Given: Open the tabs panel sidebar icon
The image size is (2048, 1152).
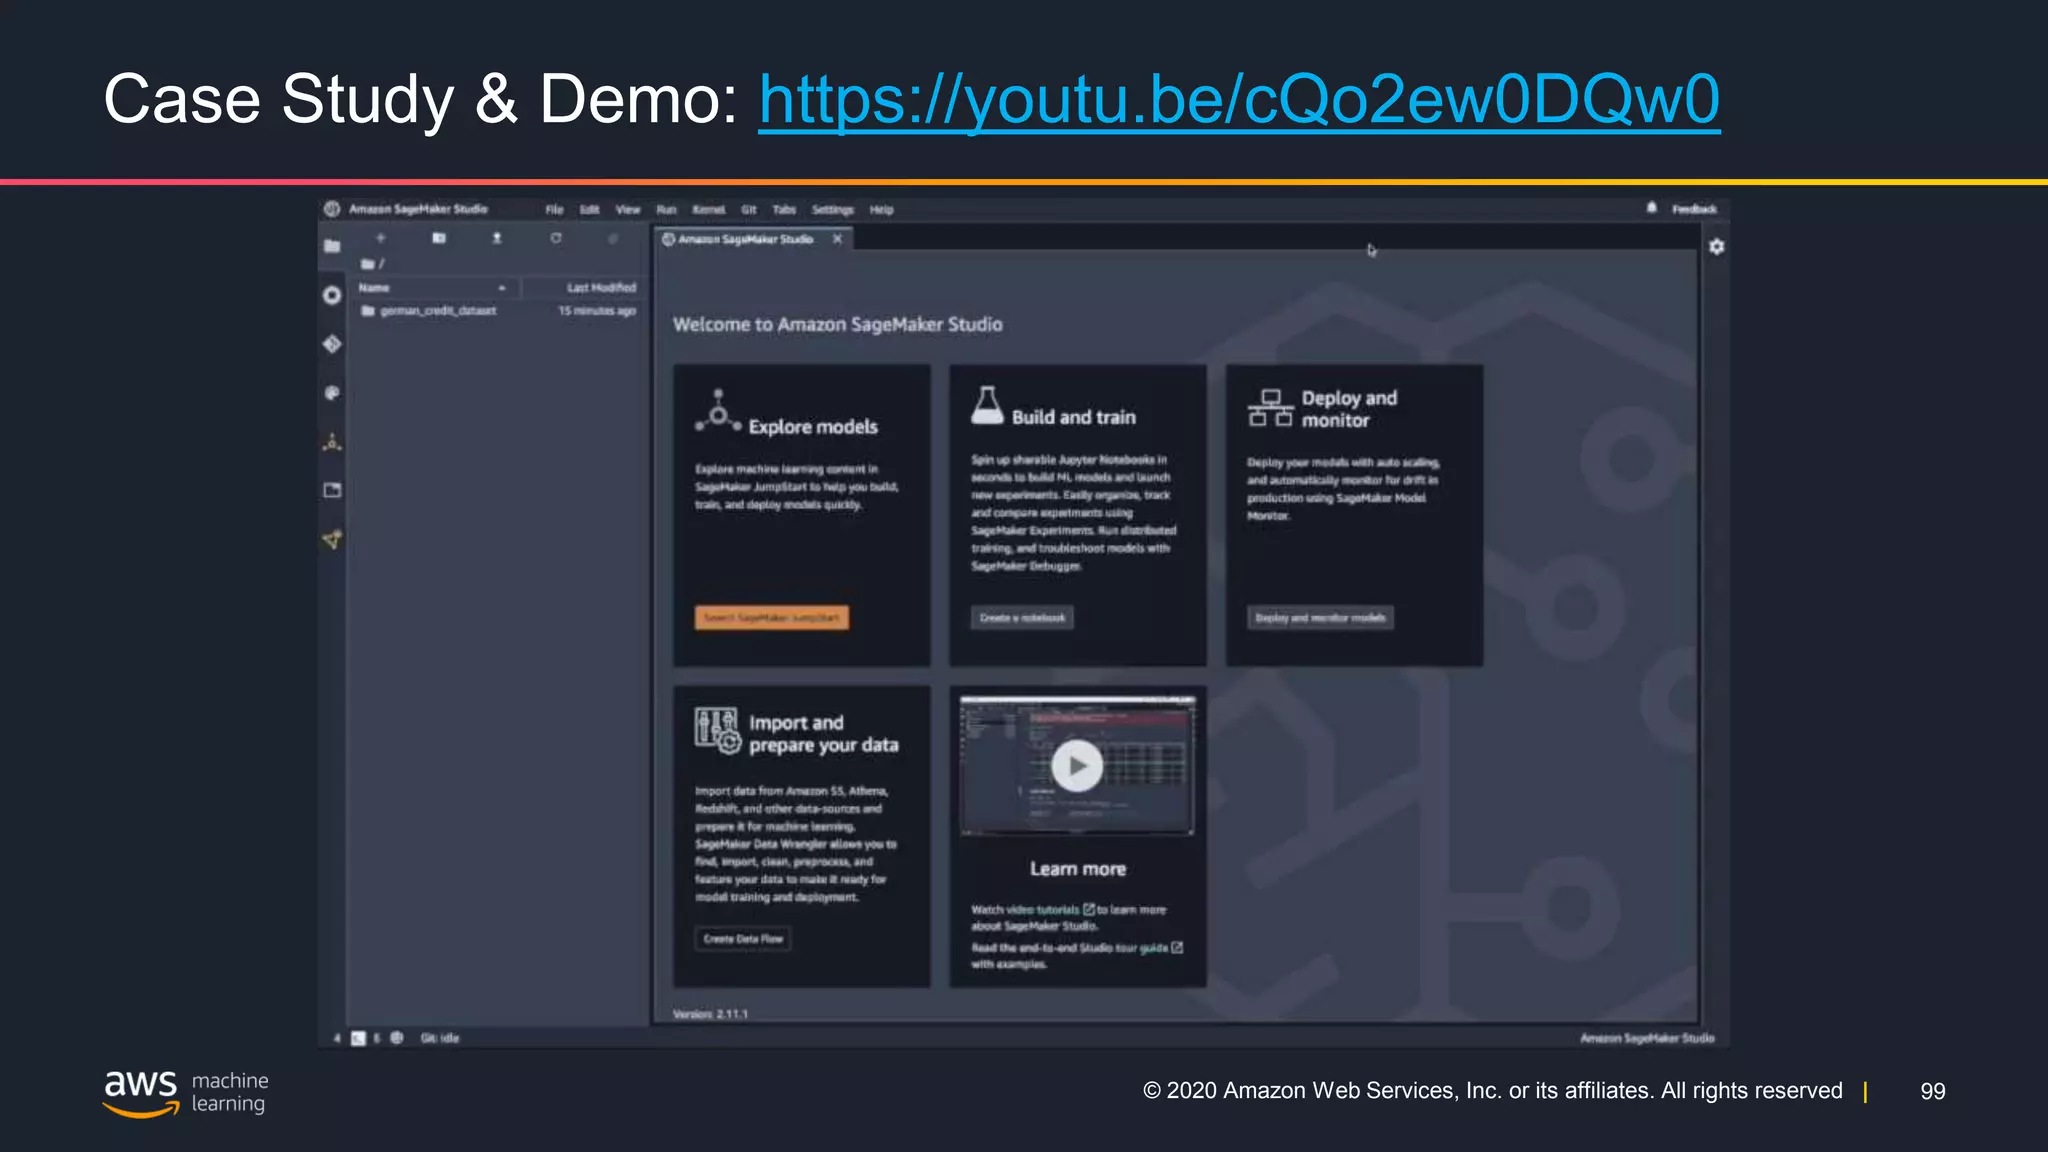Looking at the screenshot, I should (332, 490).
